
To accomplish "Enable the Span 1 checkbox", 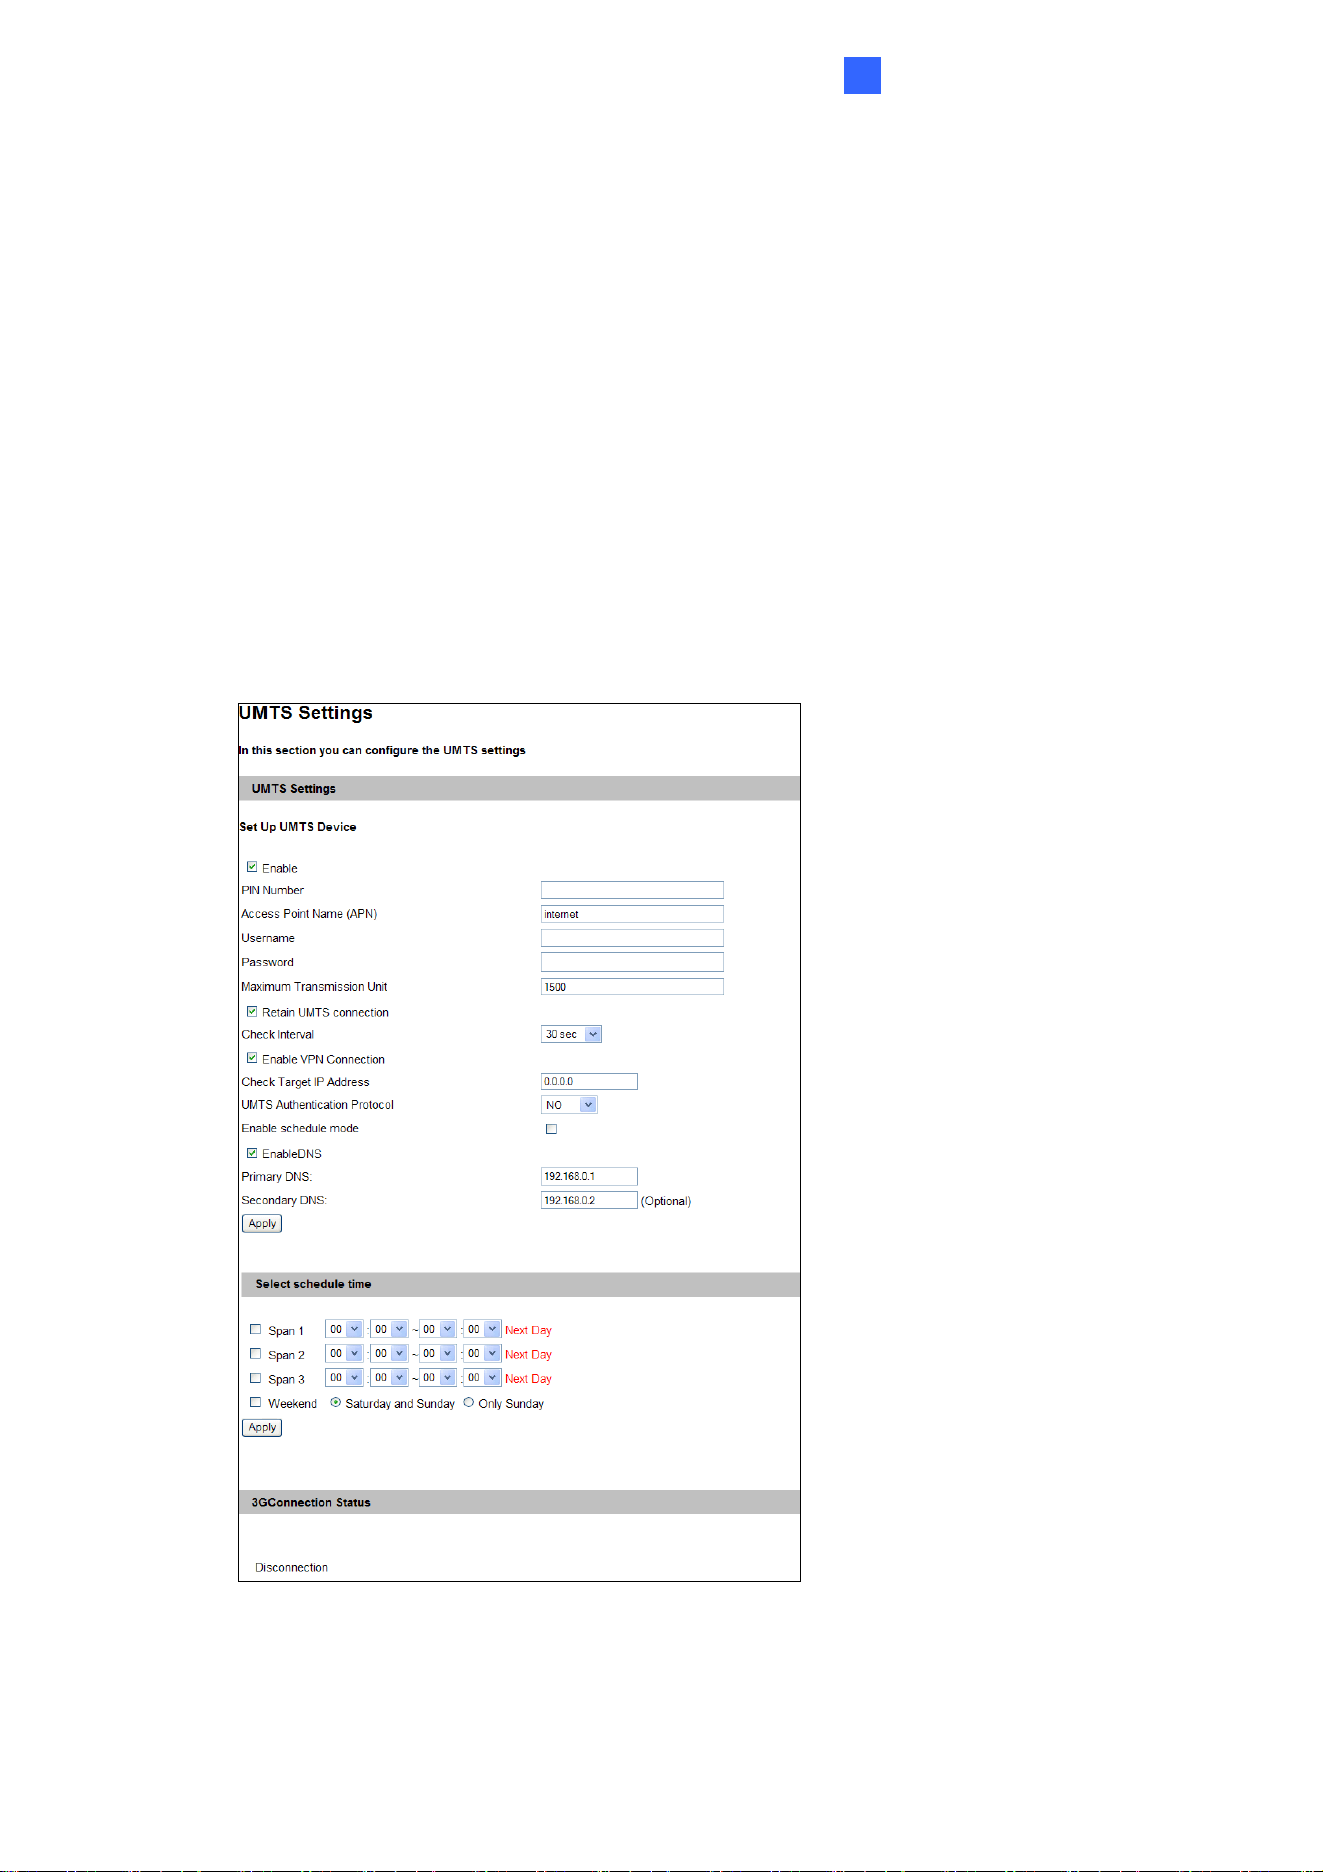I will pyautogui.click(x=255, y=1329).
